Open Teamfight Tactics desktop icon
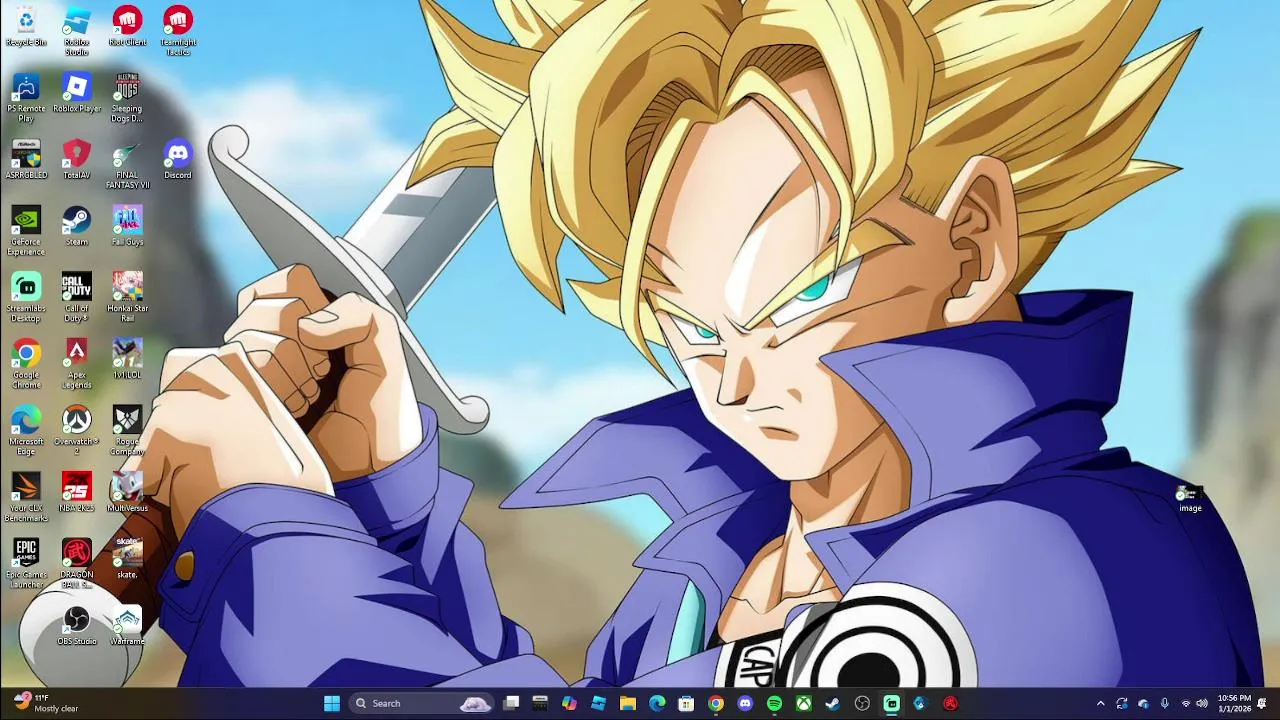Screen dimensions: 1280x720 [x=178, y=31]
